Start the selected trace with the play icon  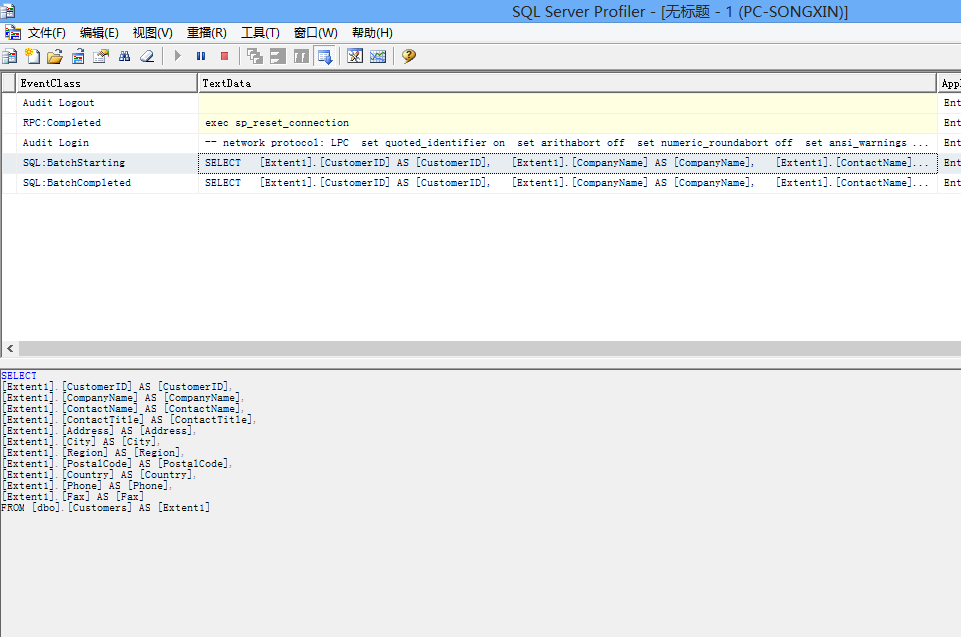pyautogui.click(x=178, y=56)
